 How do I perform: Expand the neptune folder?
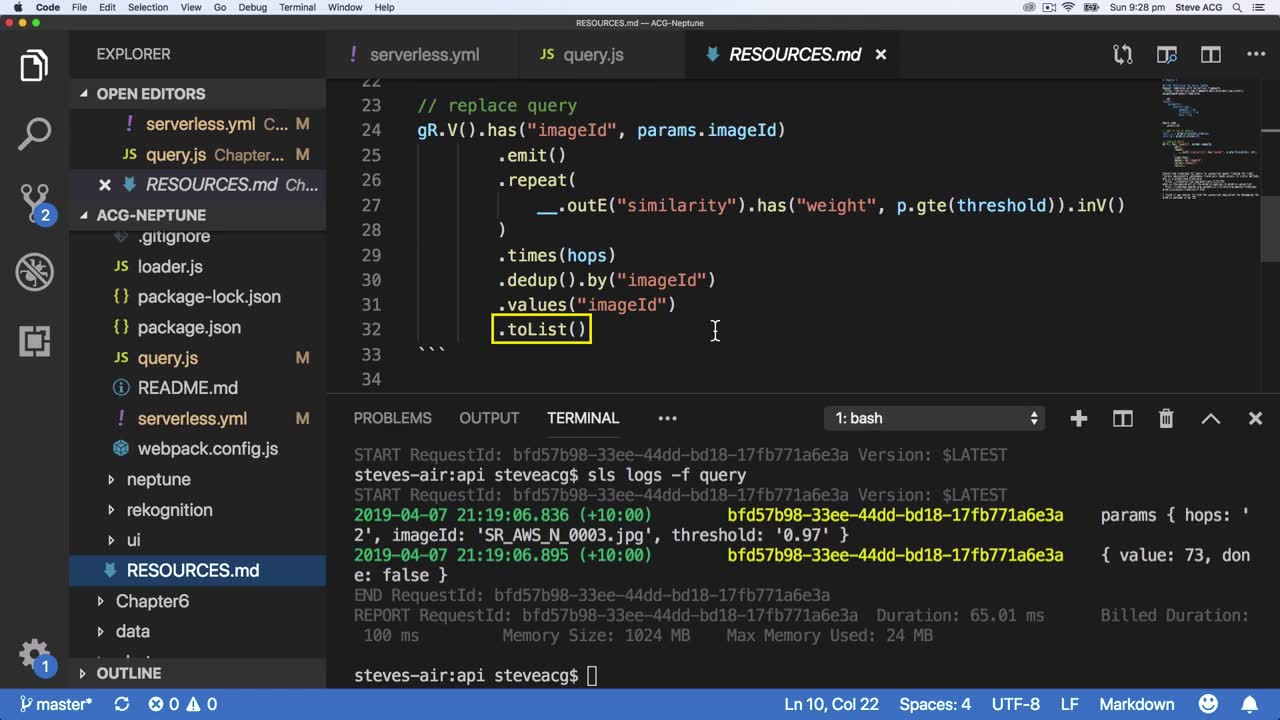click(158, 480)
